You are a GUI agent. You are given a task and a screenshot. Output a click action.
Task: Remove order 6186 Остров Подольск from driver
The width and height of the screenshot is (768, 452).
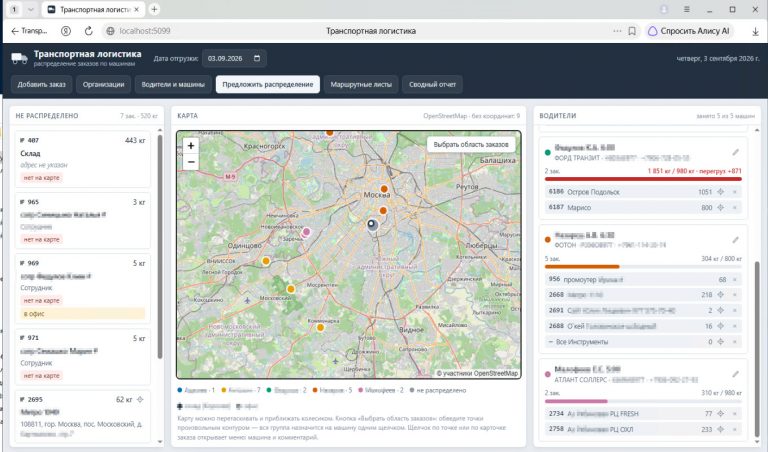pos(735,192)
